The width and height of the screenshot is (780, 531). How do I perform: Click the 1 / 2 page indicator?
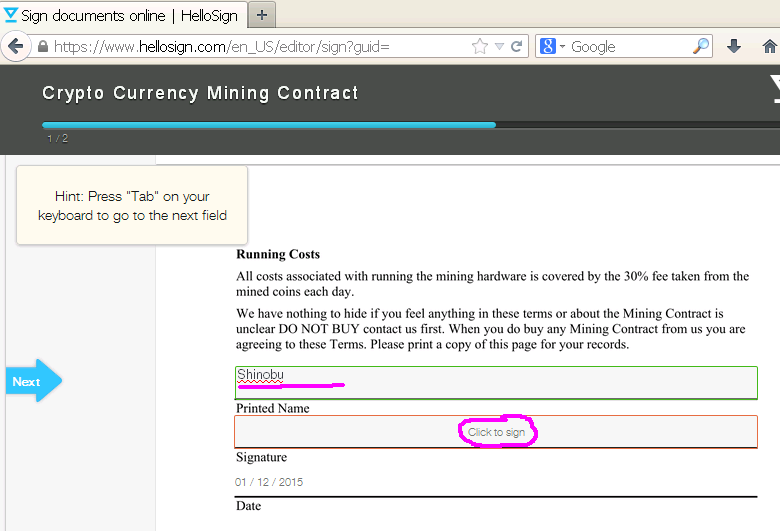pyautogui.click(x=58, y=138)
